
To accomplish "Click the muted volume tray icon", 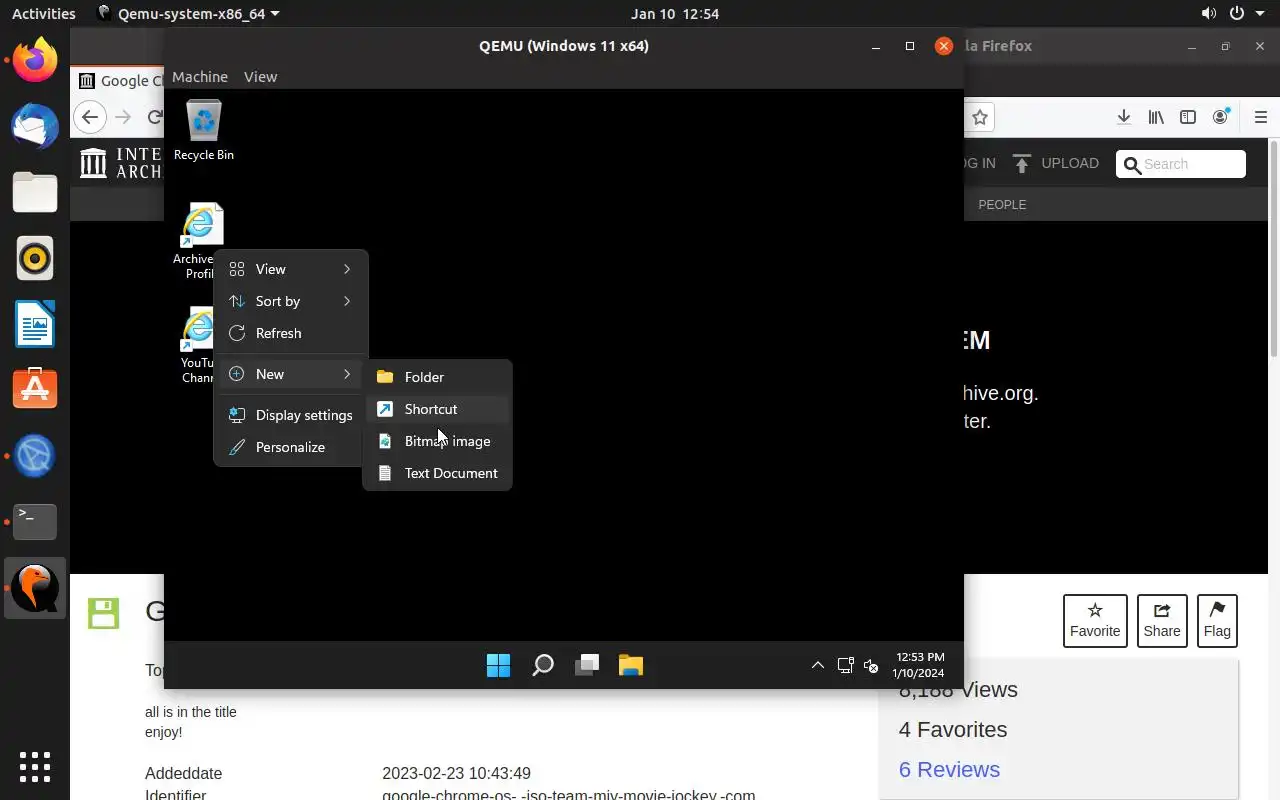I will click(871, 665).
